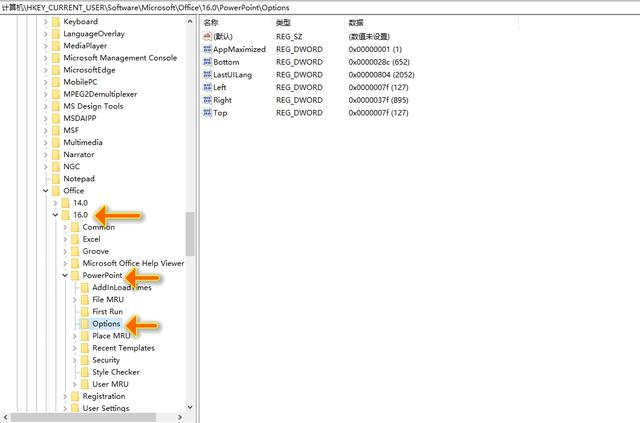Click the REG_SZ type cell
Screen dimensions: 640x423
289,37
